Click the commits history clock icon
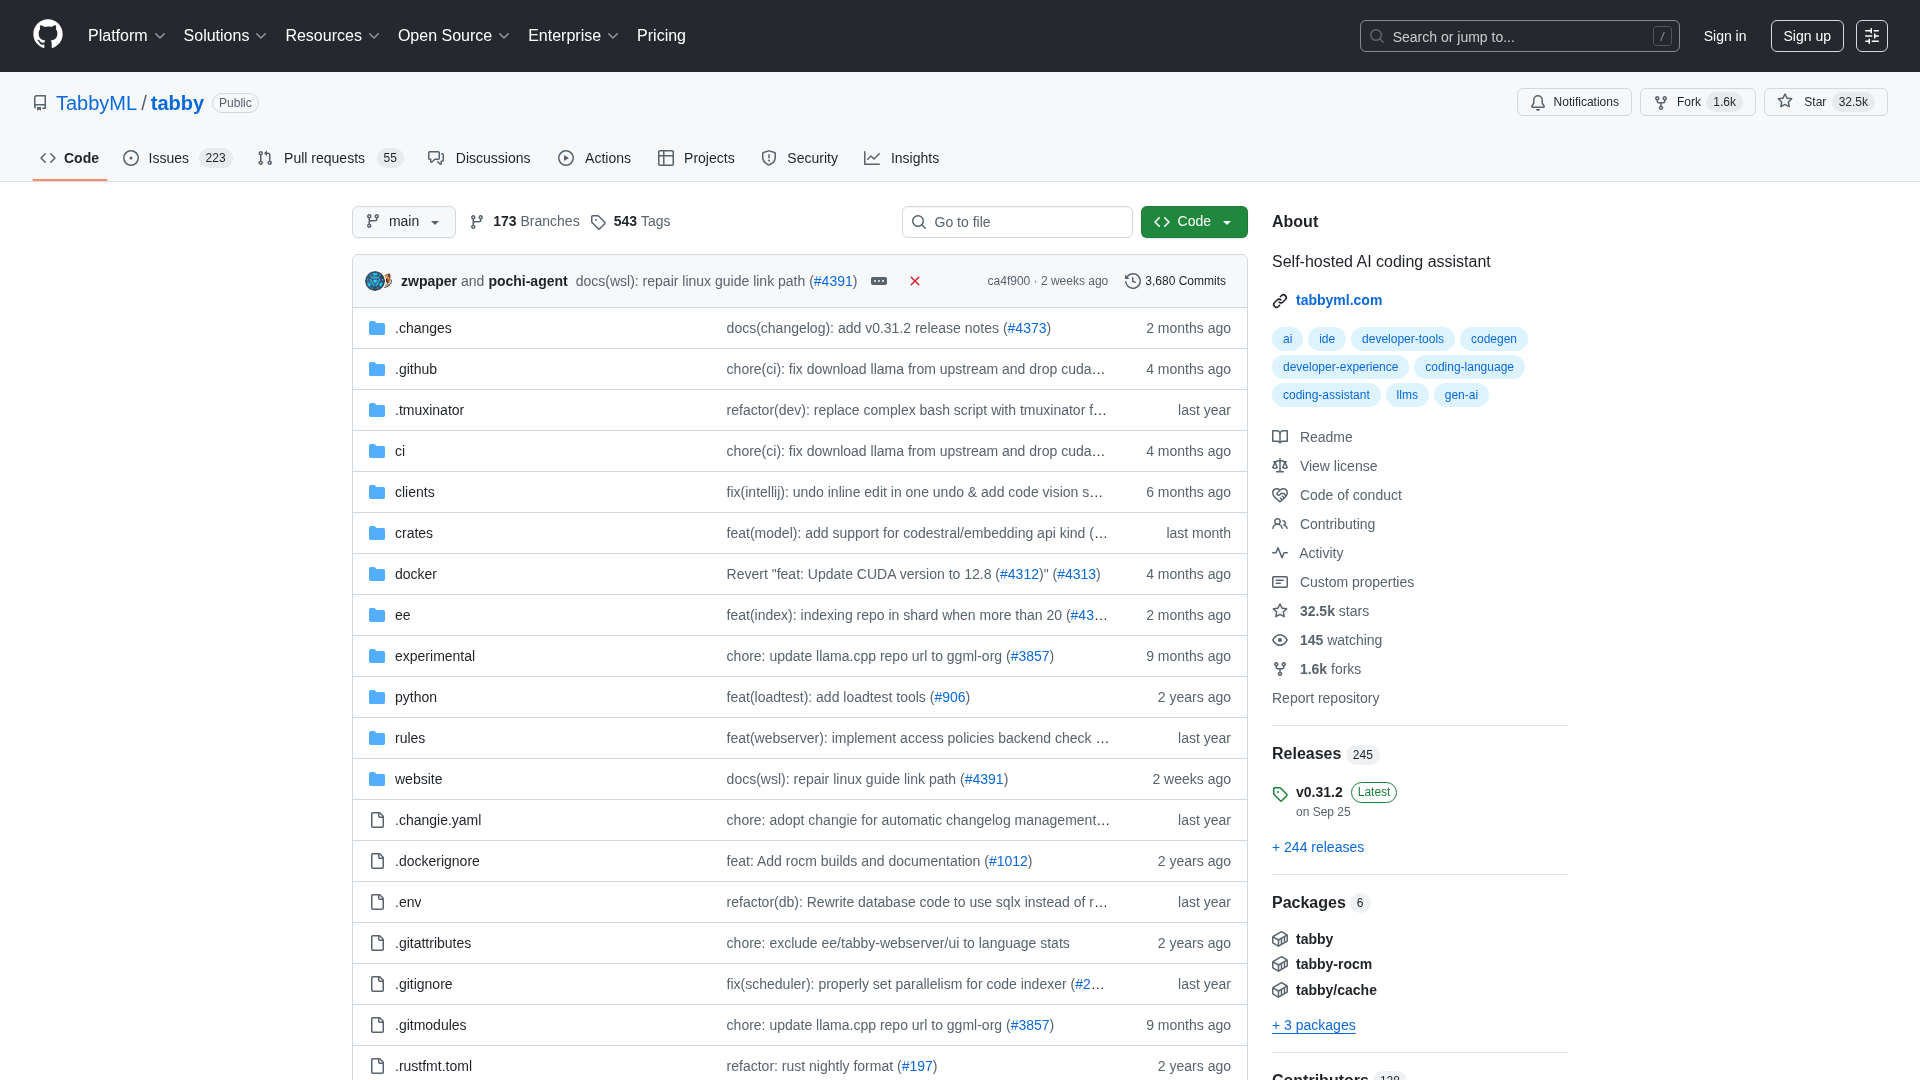The height and width of the screenshot is (1080, 1920). (x=1132, y=281)
